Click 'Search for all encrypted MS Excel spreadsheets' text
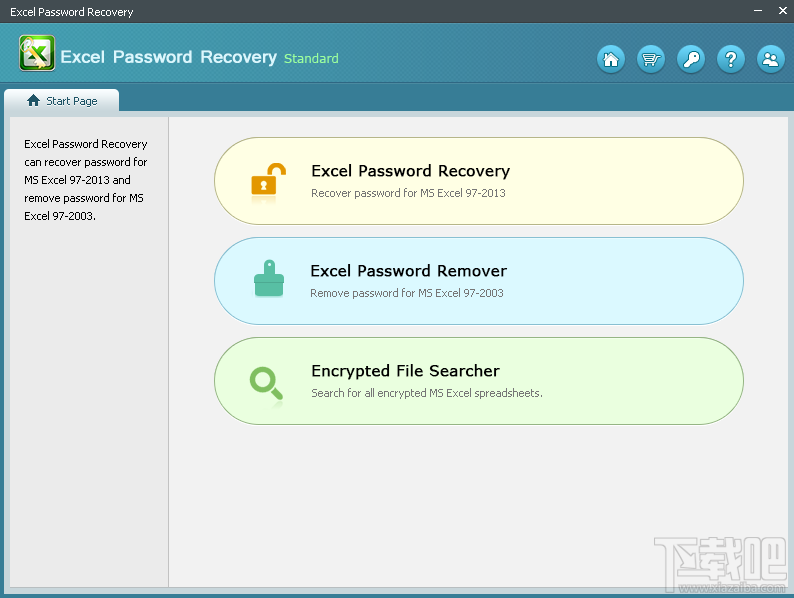The height and width of the screenshot is (598, 794). (427, 393)
